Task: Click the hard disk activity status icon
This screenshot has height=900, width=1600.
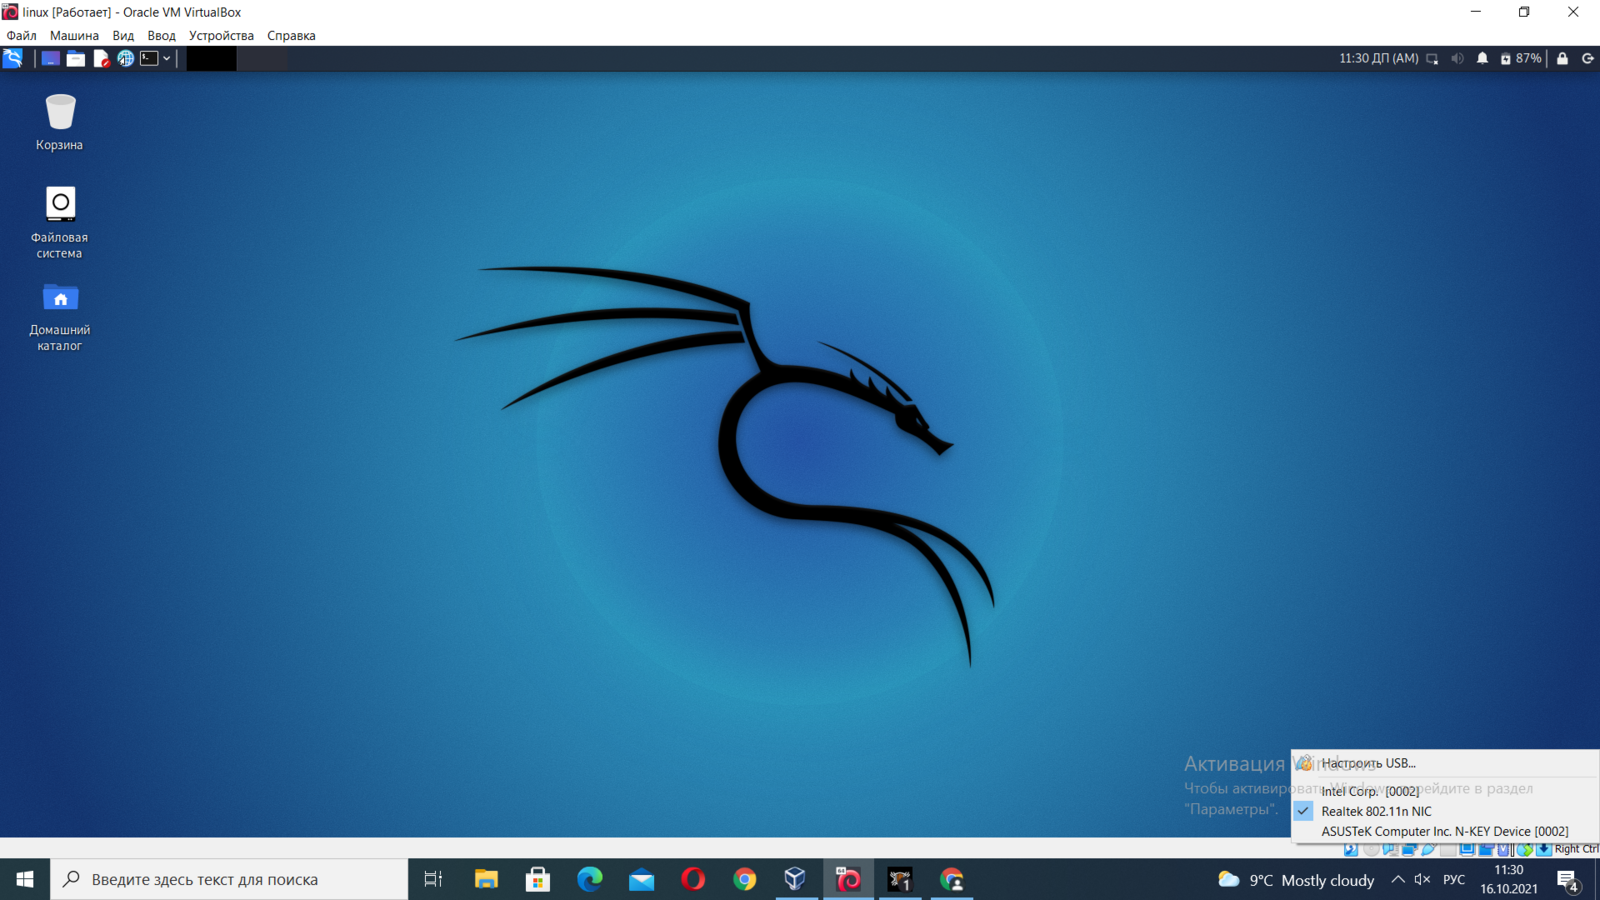Action: point(1351,849)
